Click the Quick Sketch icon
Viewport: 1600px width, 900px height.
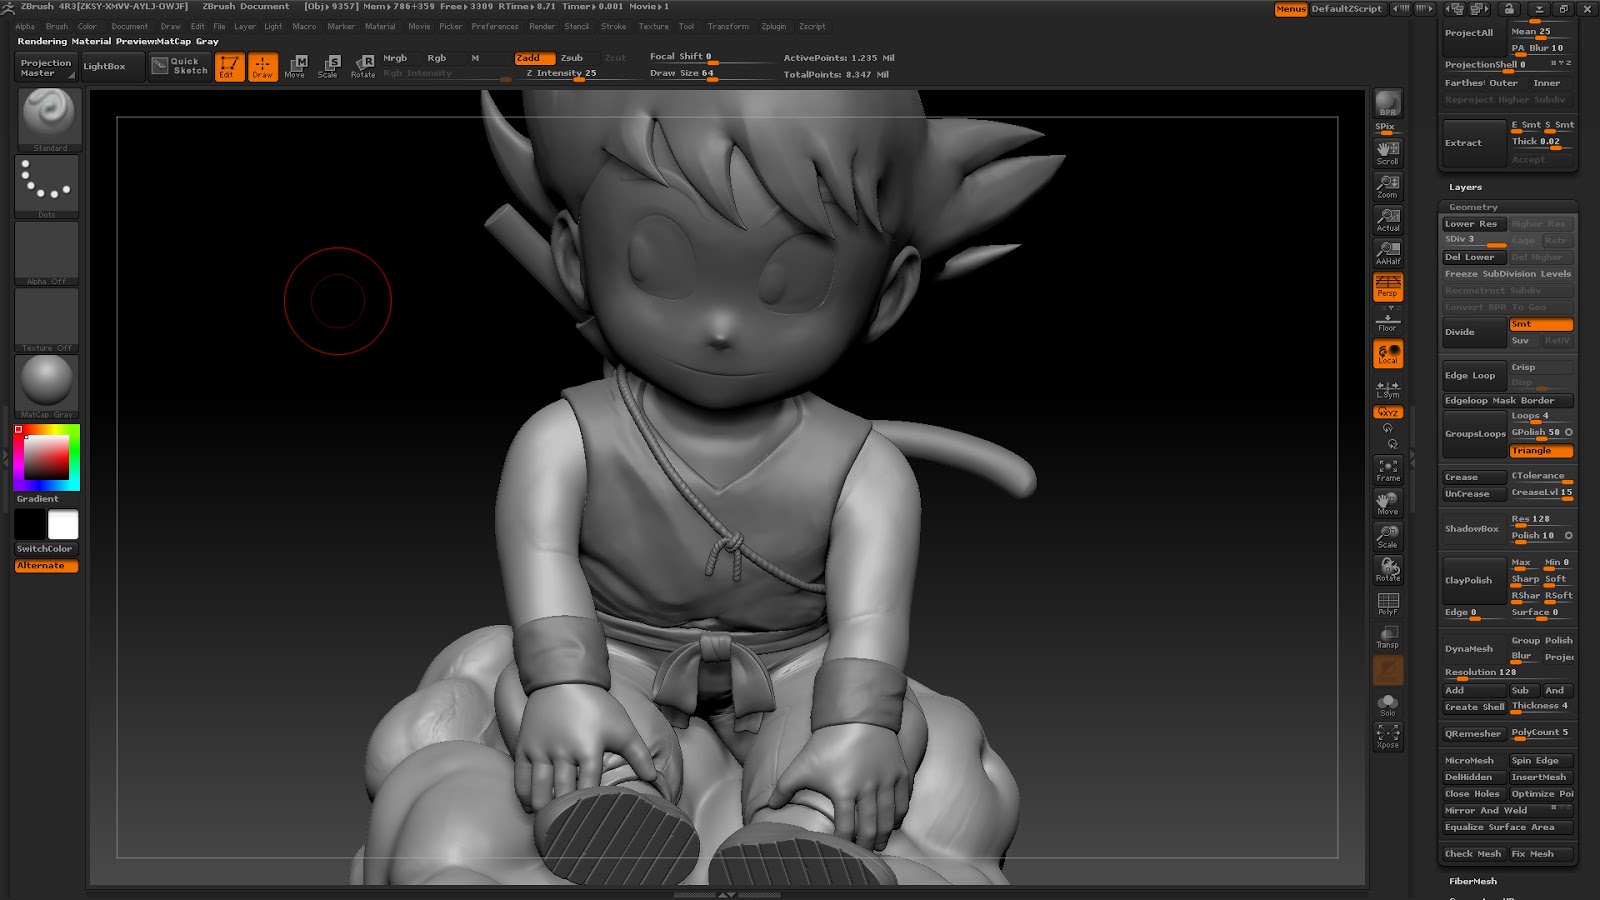tap(180, 66)
